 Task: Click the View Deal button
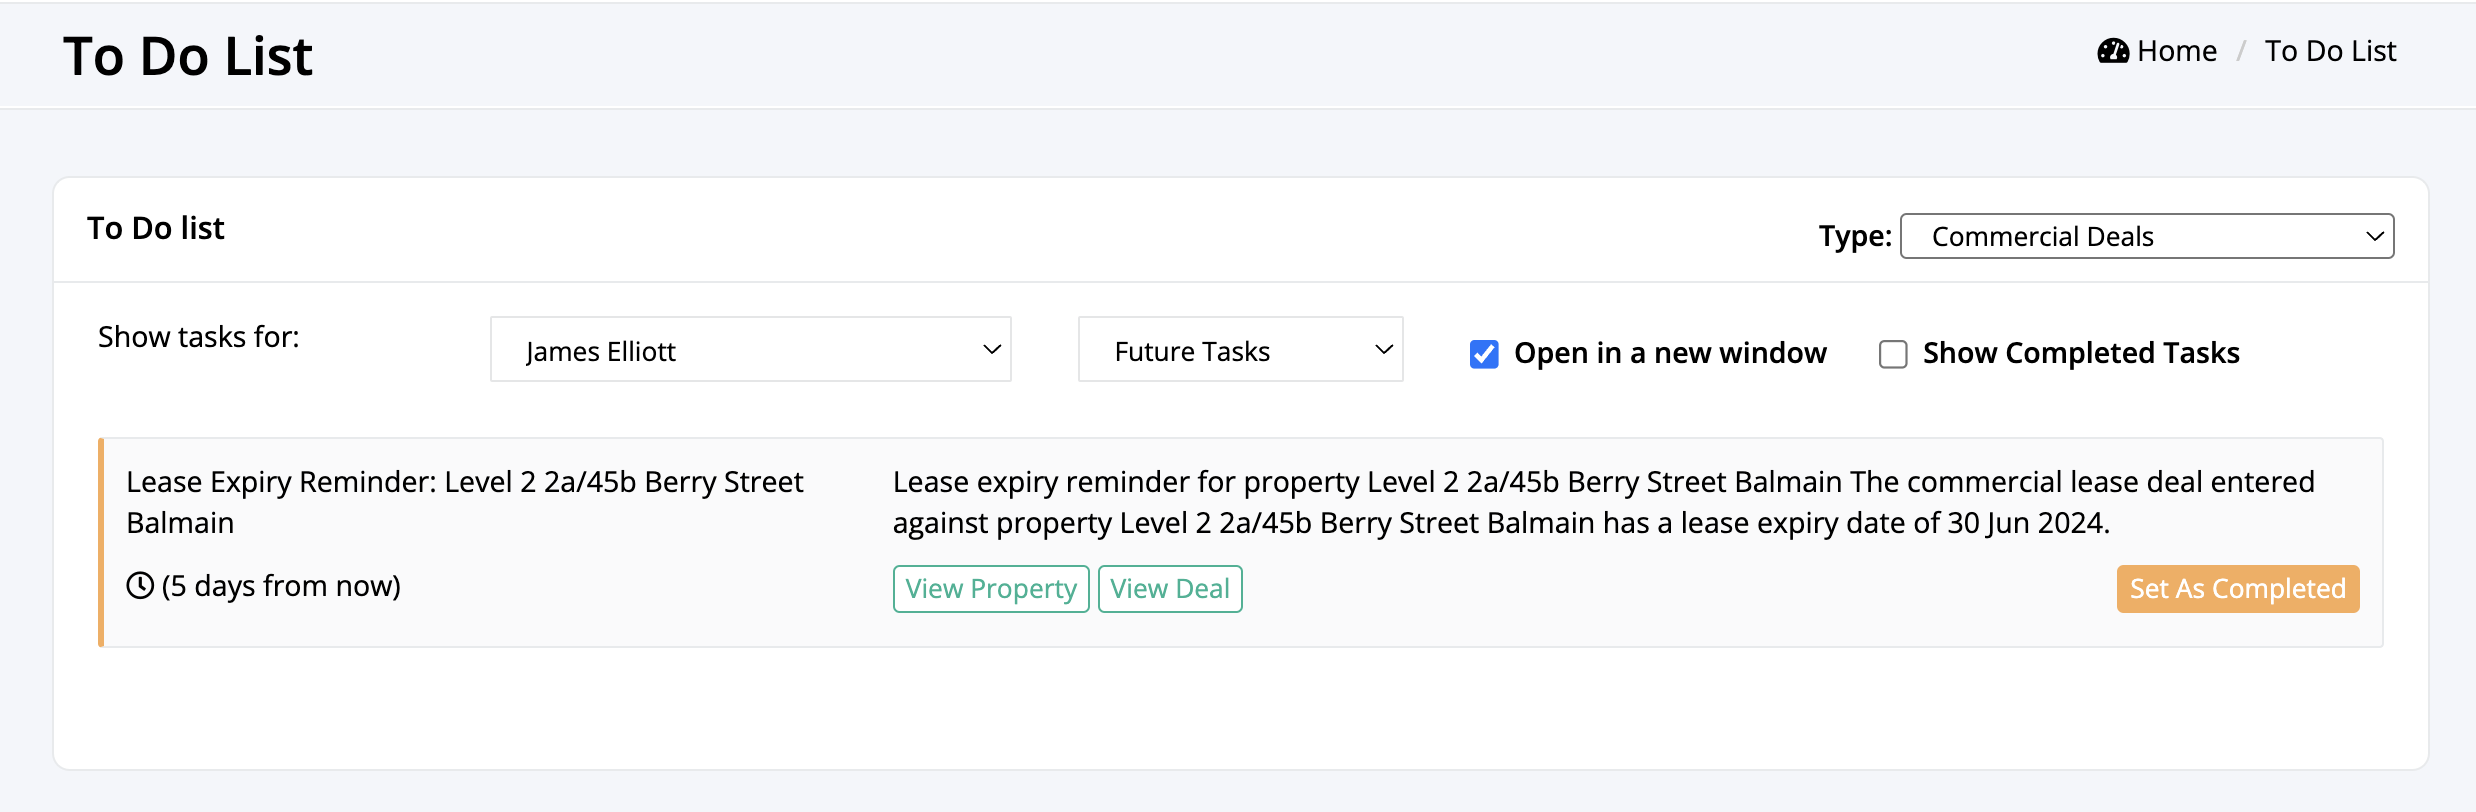click(x=1170, y=589)
